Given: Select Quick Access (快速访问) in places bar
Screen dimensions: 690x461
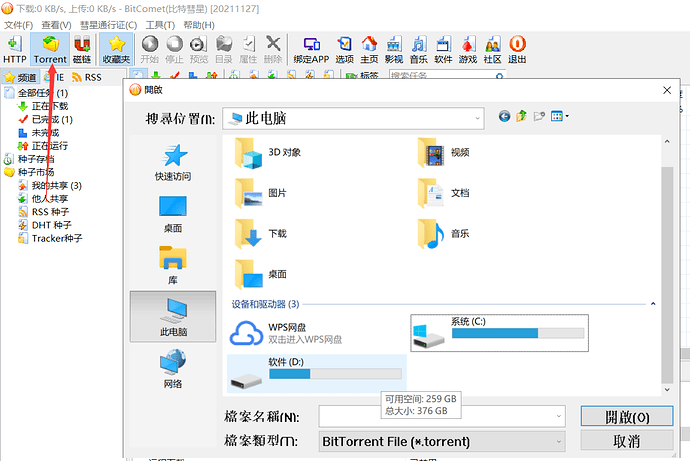Looking at the screenshot, I should 173,162.
